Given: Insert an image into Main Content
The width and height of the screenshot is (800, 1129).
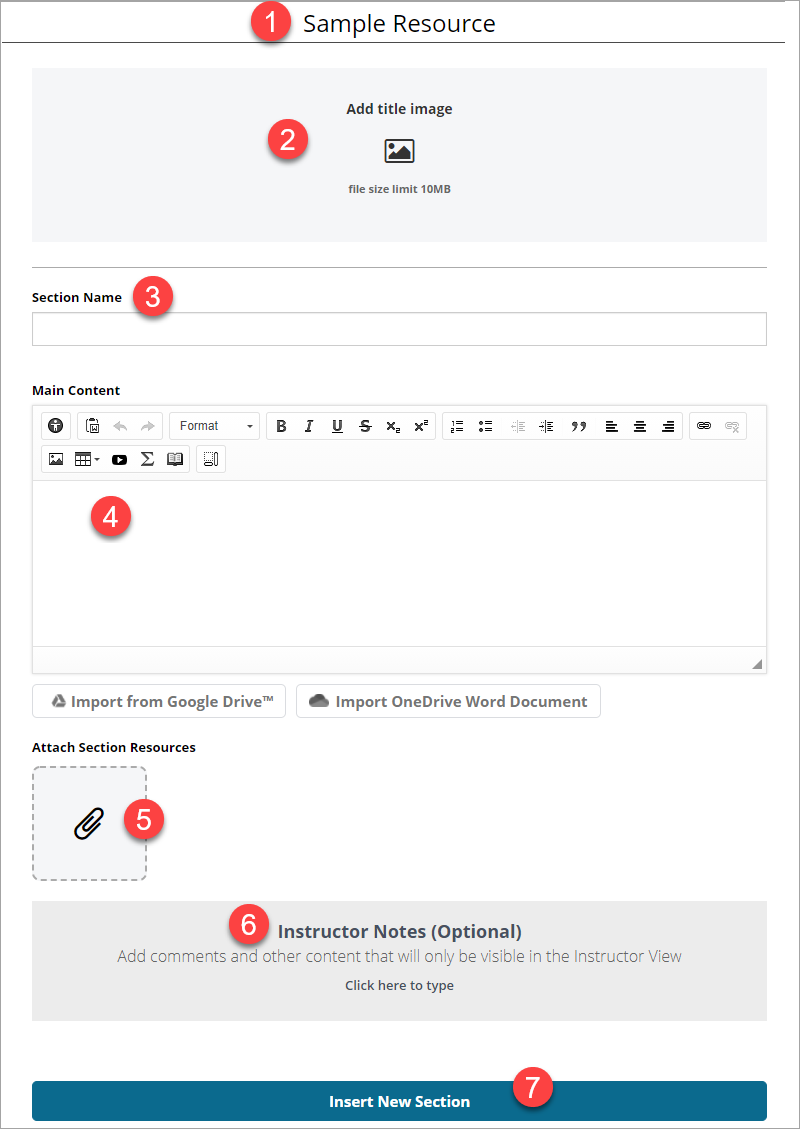Looking at the screenshot, I should pos(55,459).
